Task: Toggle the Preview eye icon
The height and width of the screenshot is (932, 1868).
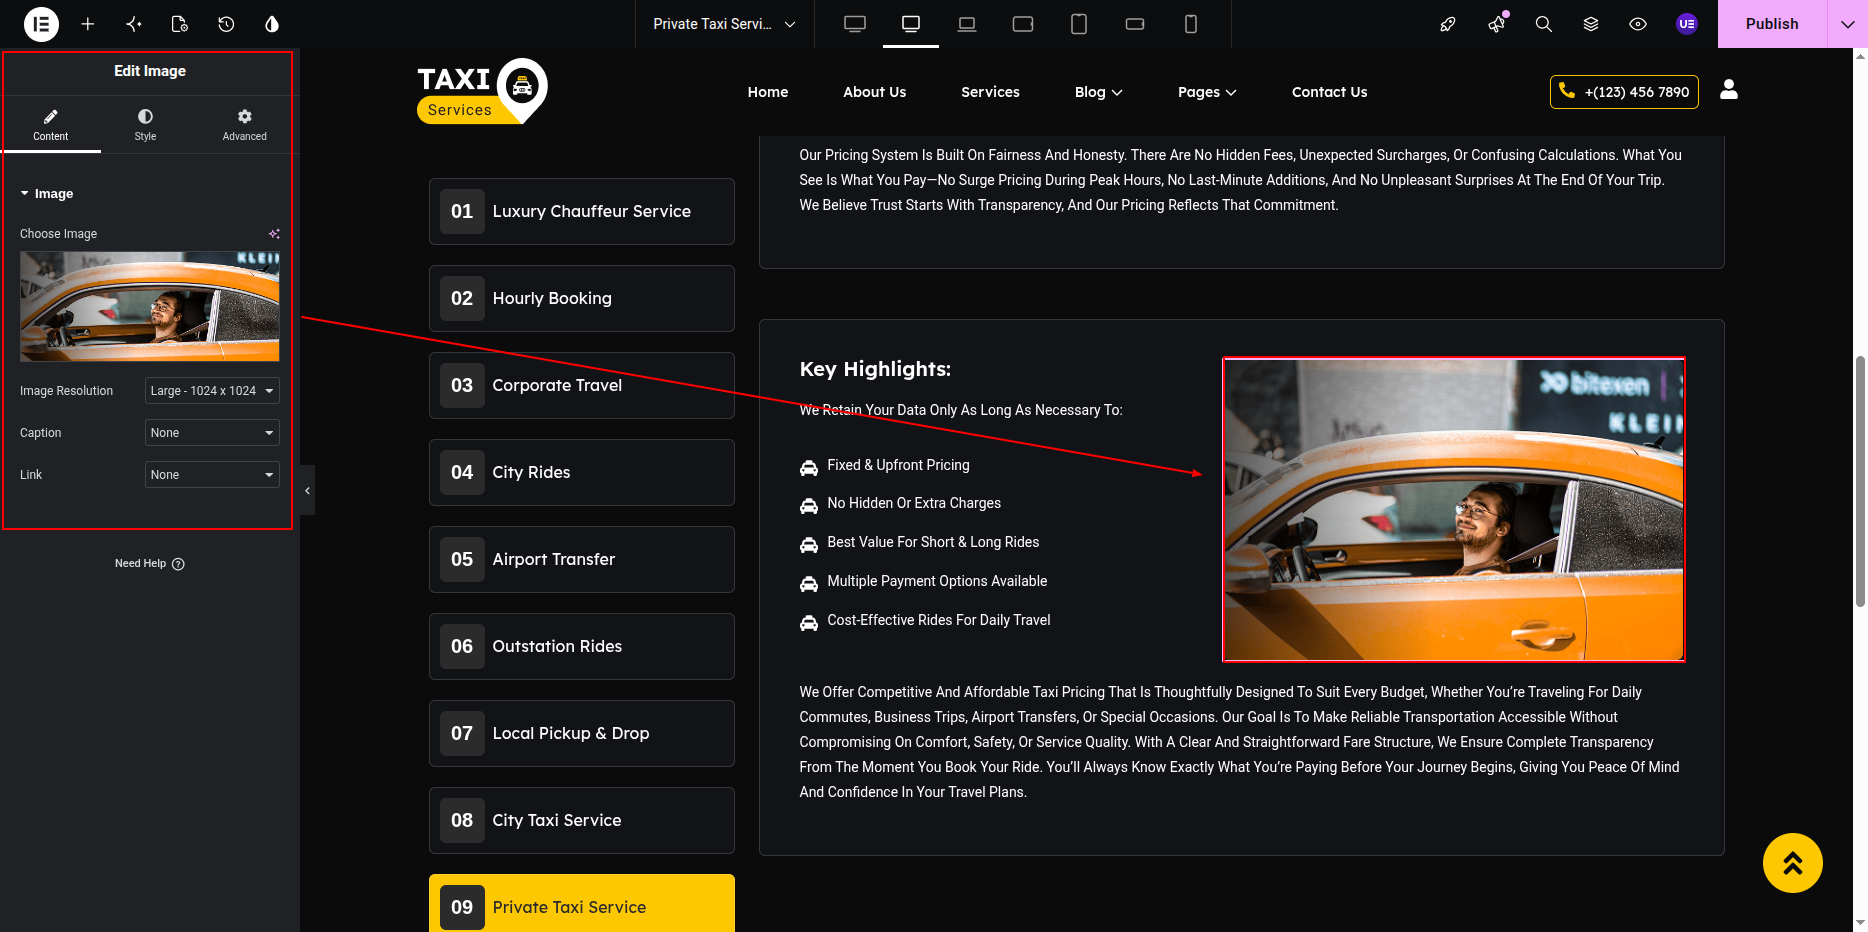Action: pyautogui.click(x=1638, y=24)
